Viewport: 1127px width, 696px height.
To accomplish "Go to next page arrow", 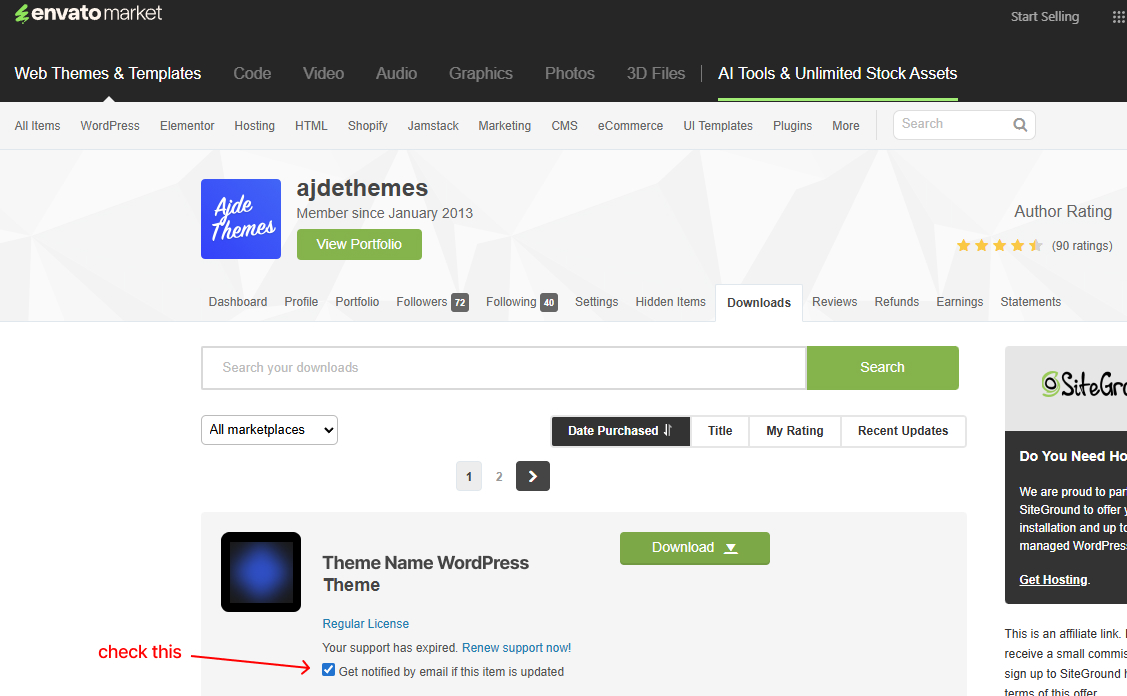I will pos(532,476).
